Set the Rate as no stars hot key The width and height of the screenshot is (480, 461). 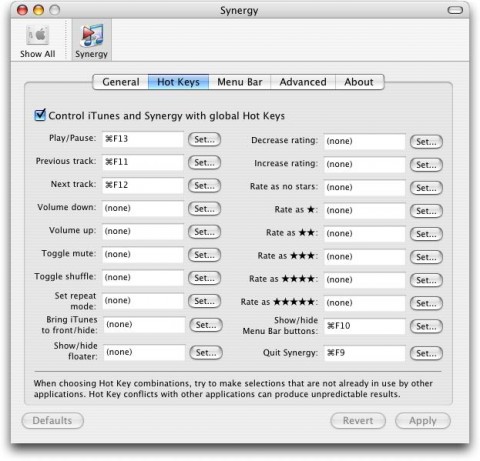(x=426, y=188)
